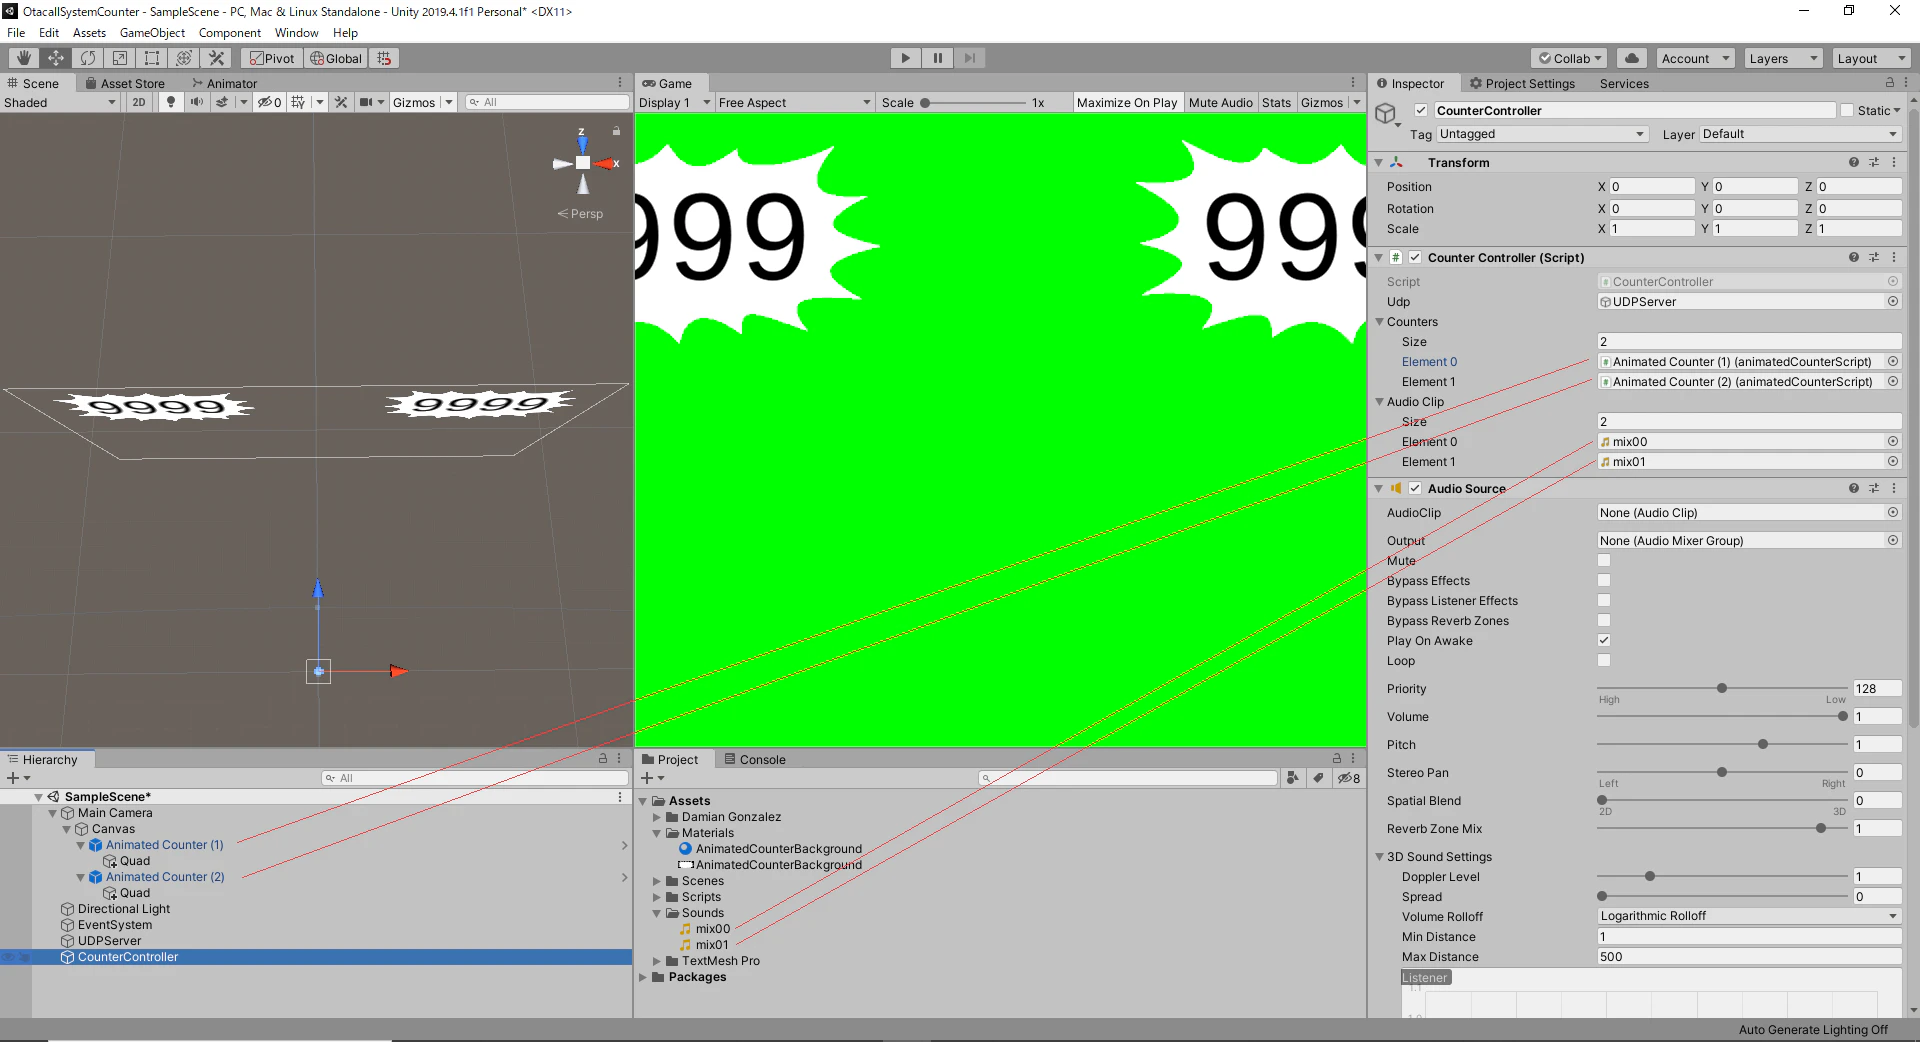Click the Step forward button
This screenshot has width=1920, height=1042.
point(970,58)
